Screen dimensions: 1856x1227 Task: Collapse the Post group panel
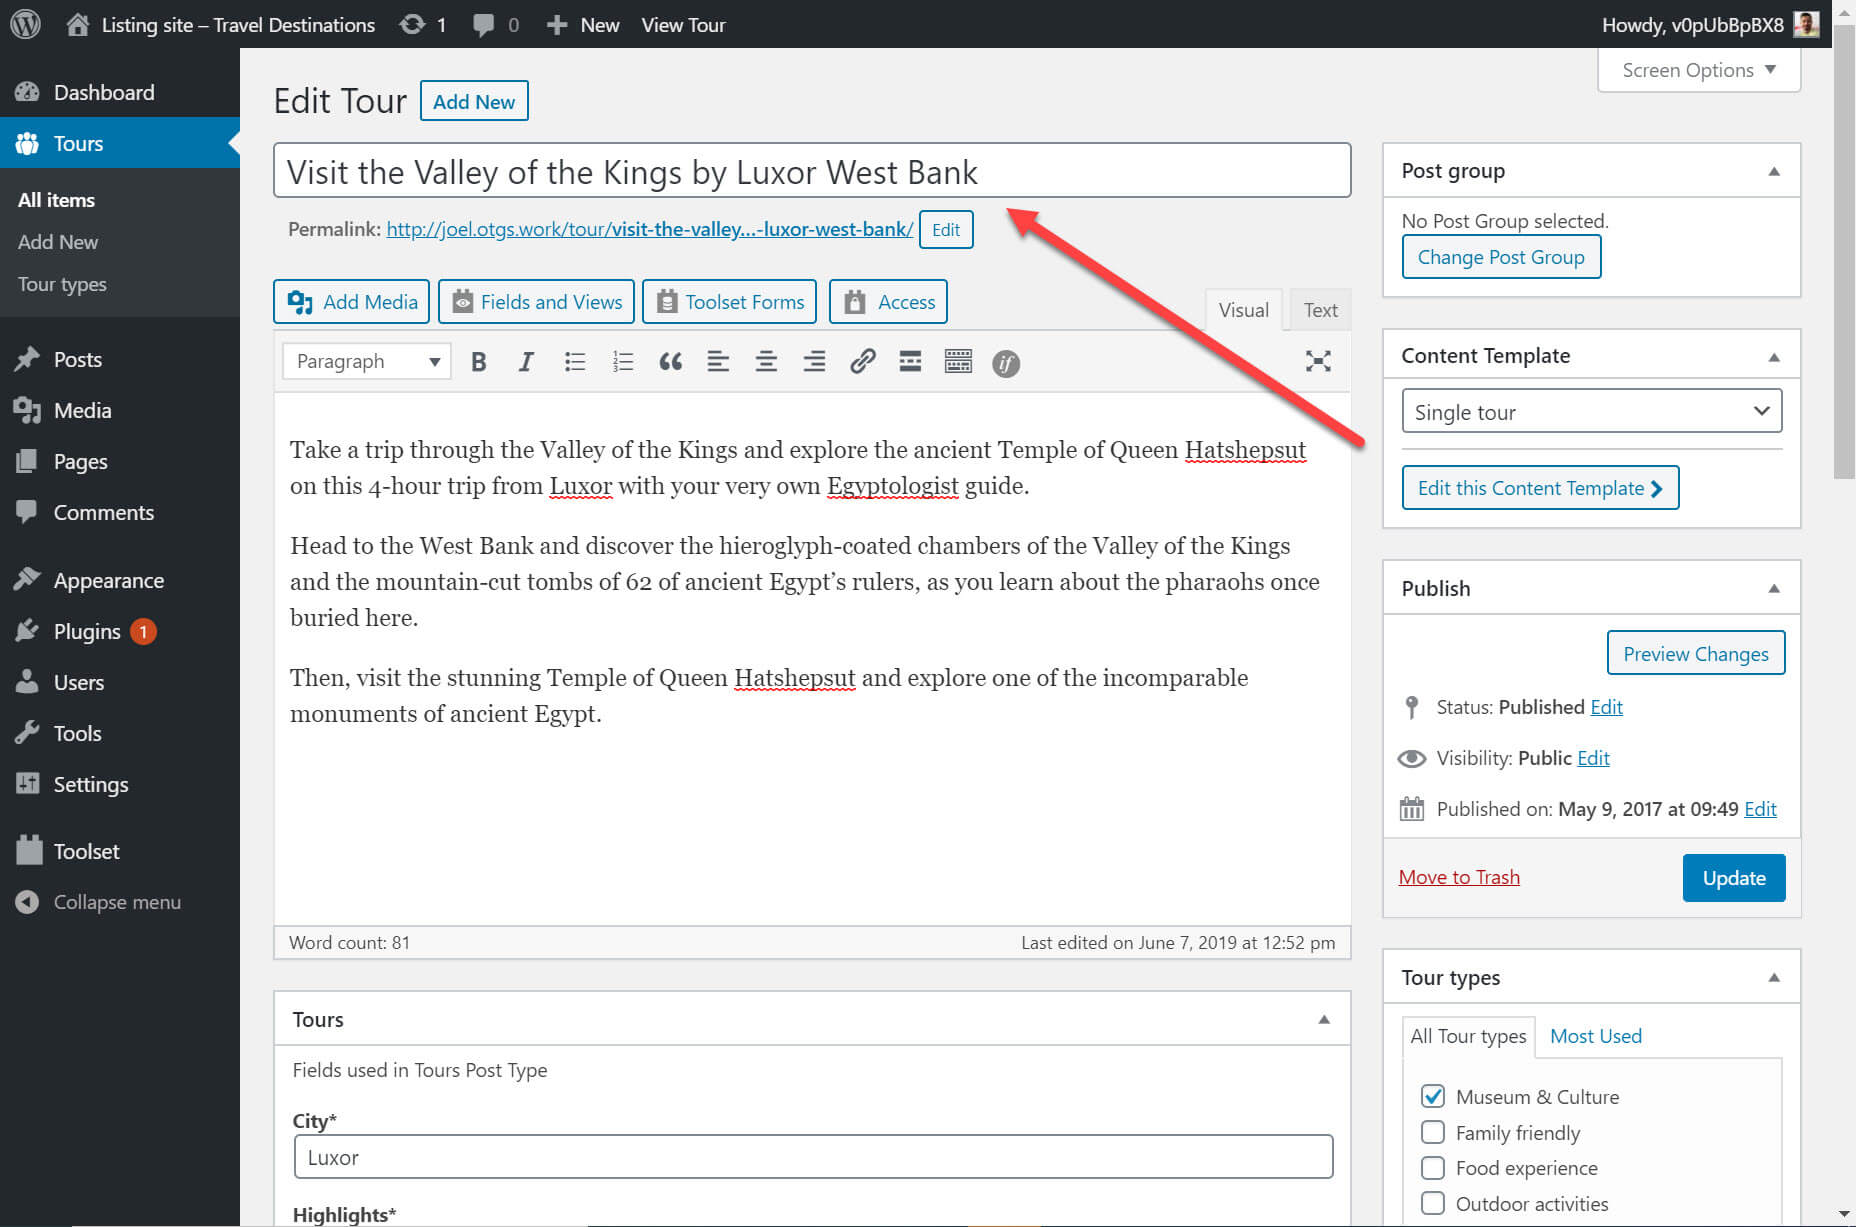click(x=1773, y=171)
